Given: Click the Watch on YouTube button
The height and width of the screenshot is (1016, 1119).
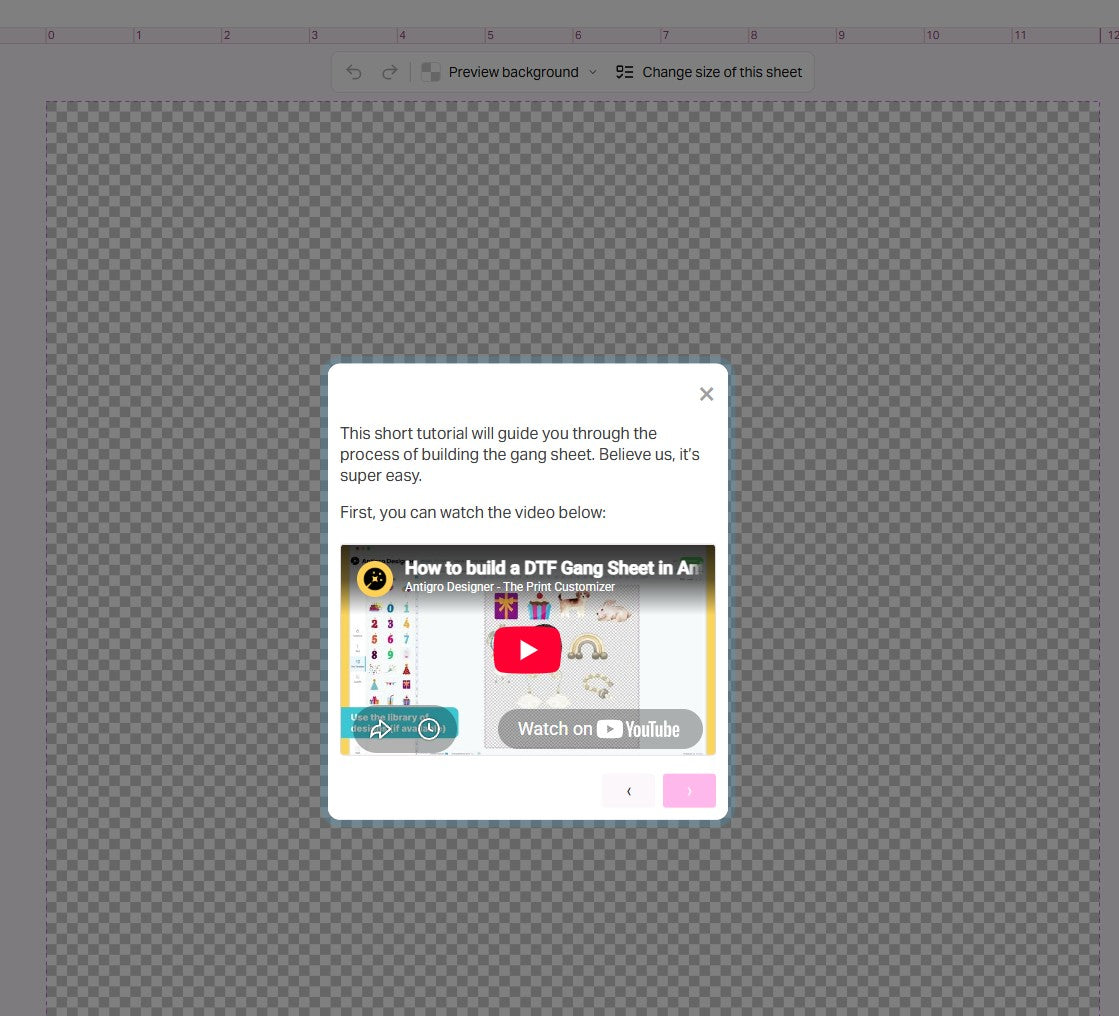Looking at the screenshot, I should [600, 728].
